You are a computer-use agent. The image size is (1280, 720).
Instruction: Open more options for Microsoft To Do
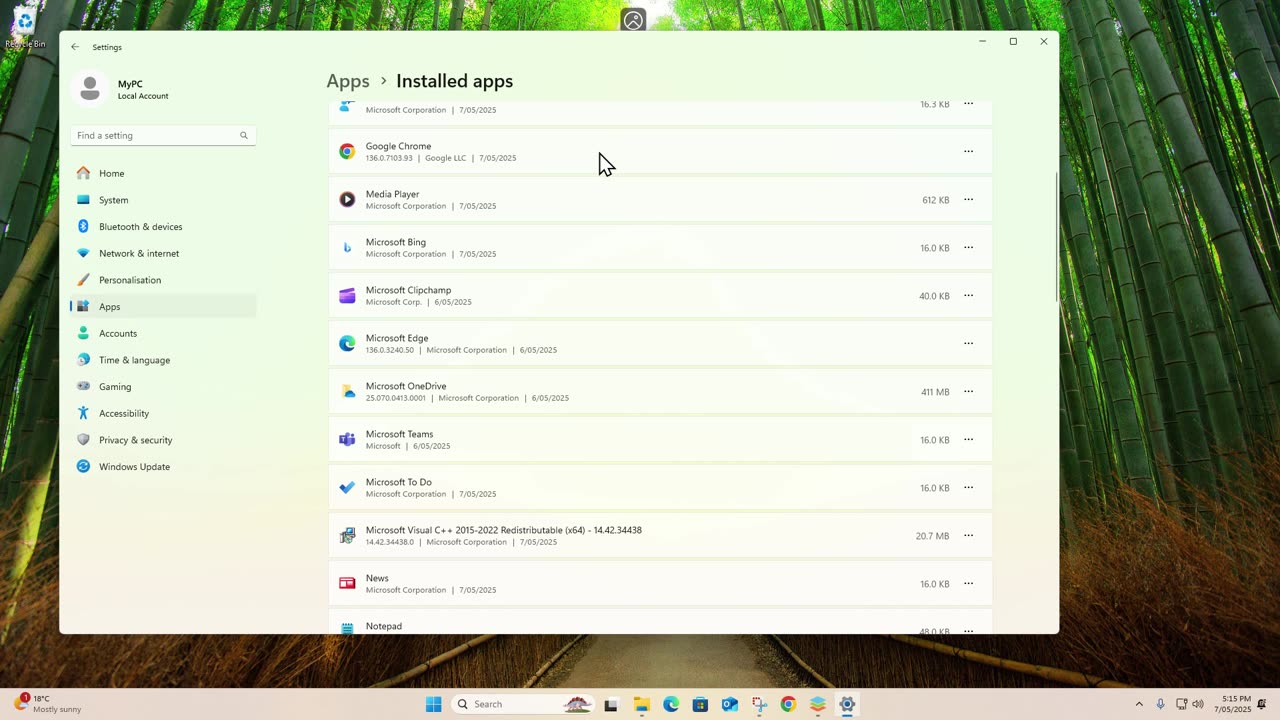click(x=968, y=488)
